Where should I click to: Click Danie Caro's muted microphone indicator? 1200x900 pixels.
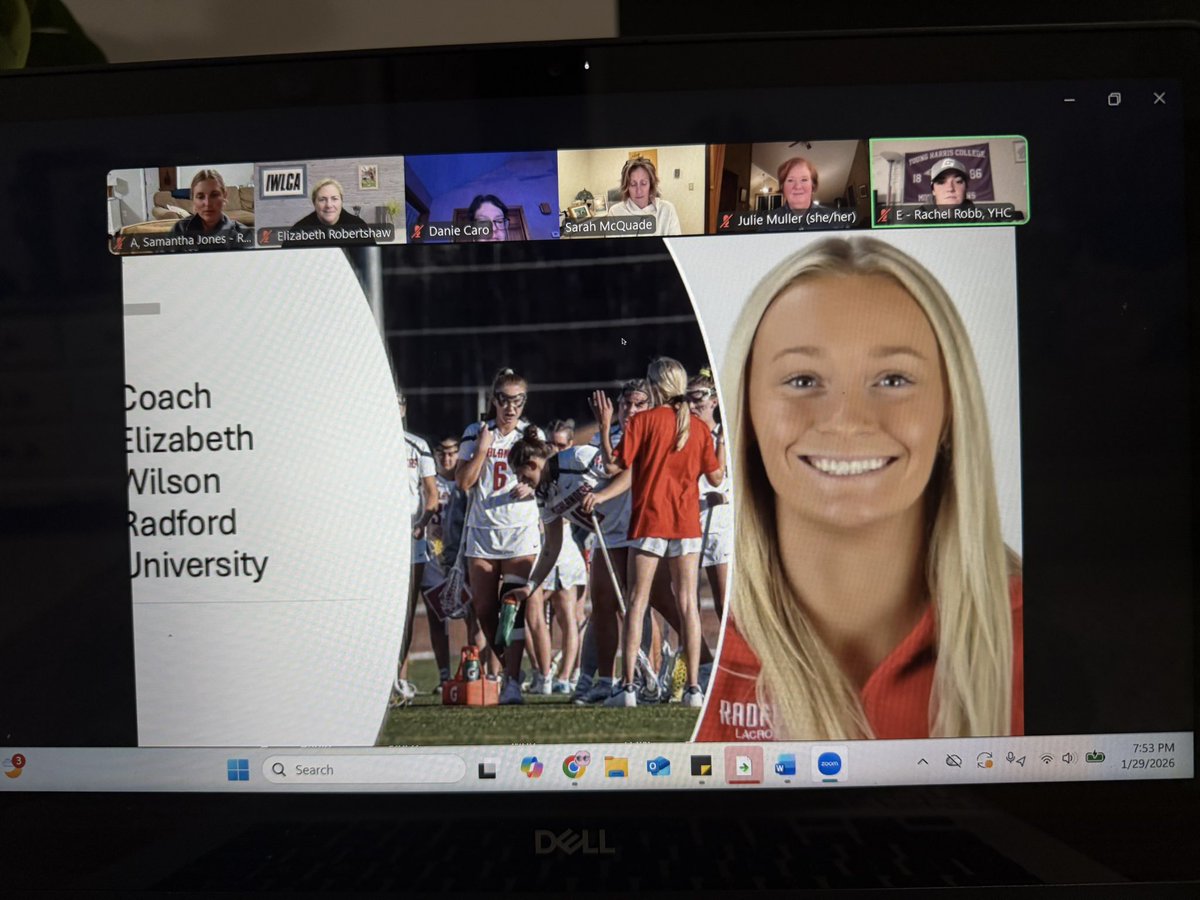[418, 230]
